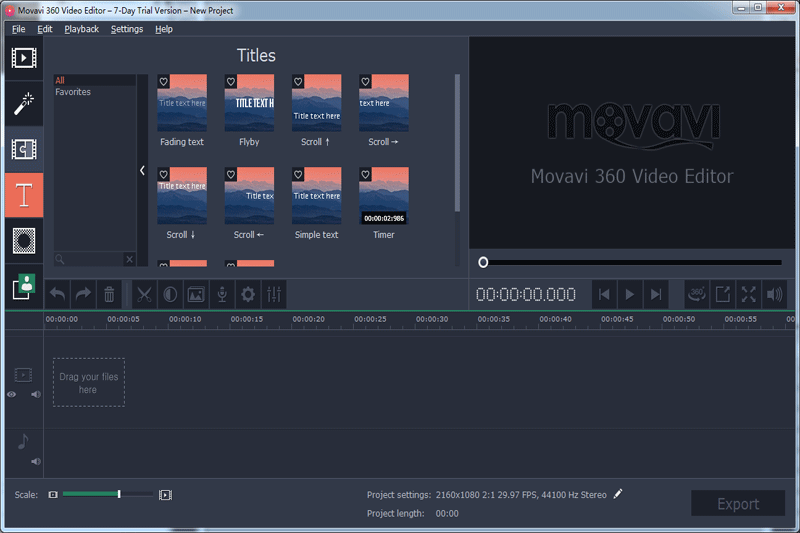The height and width of the screenshot is (533, 800).
Task: Open the Help menu
Action: [x=164, y=29]
